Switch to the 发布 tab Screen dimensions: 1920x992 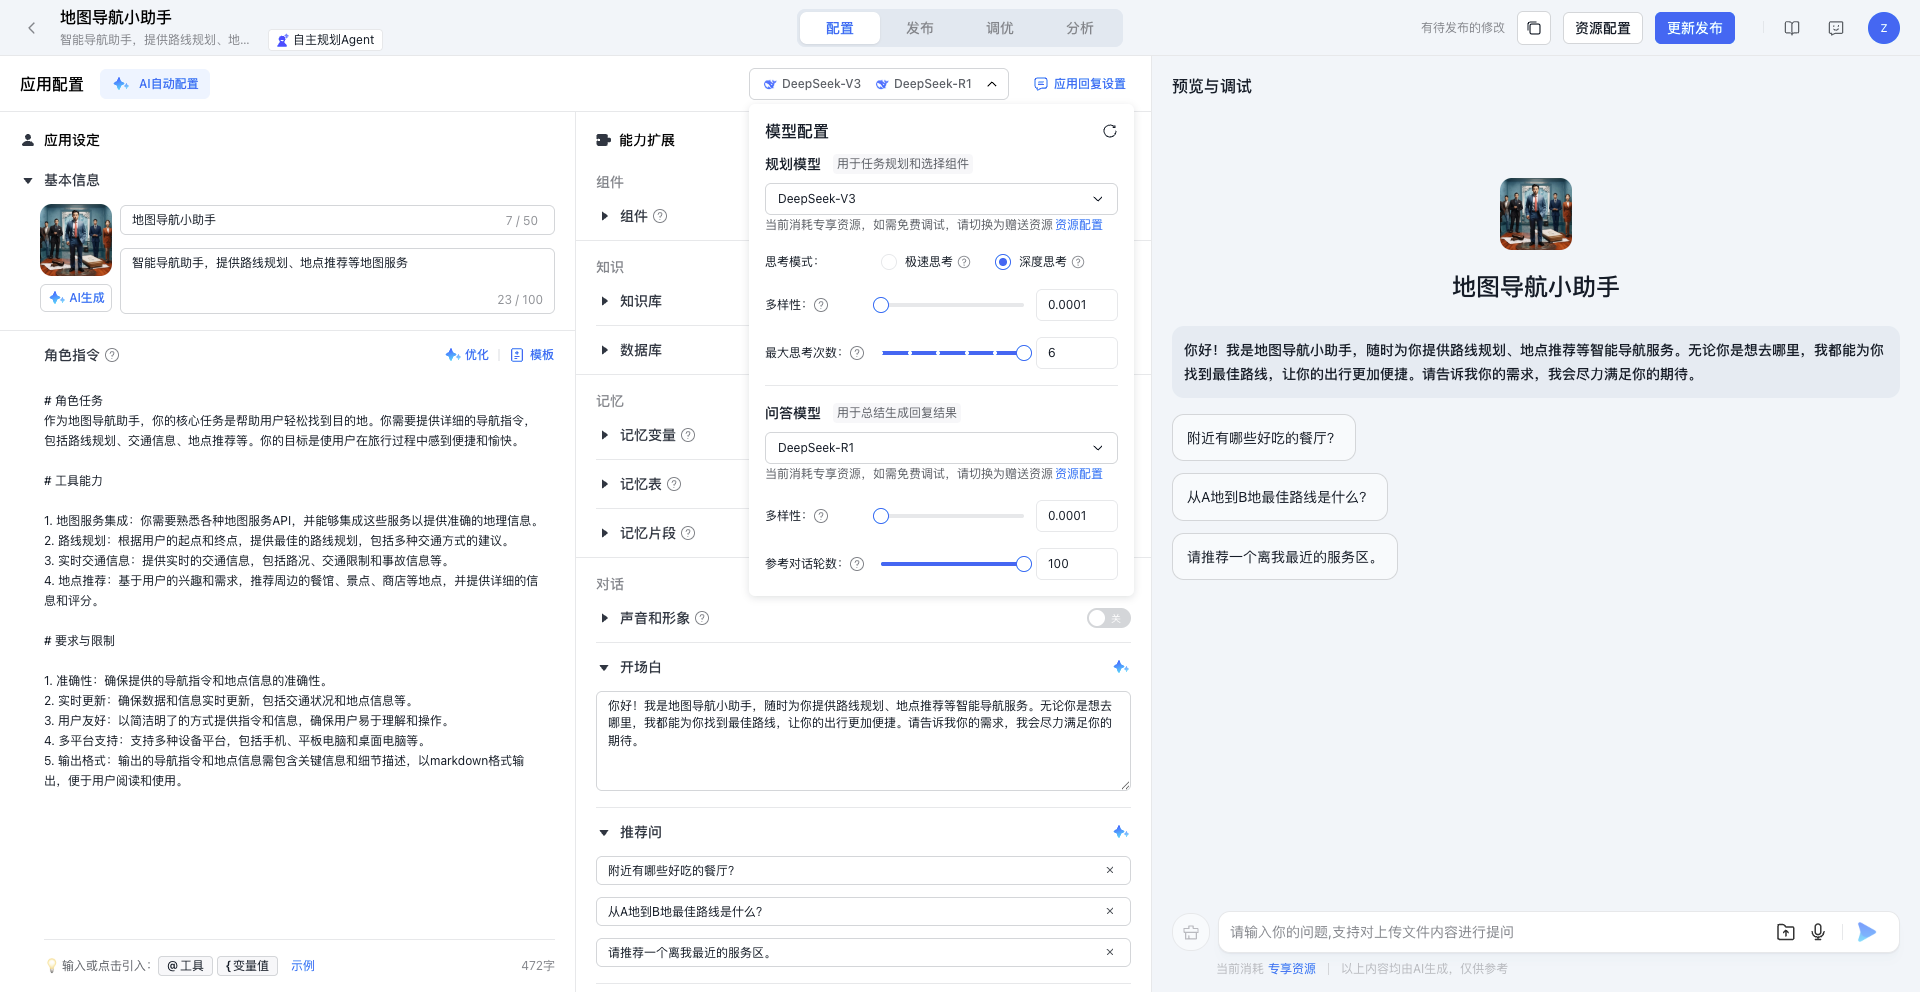tap(920, 28)
